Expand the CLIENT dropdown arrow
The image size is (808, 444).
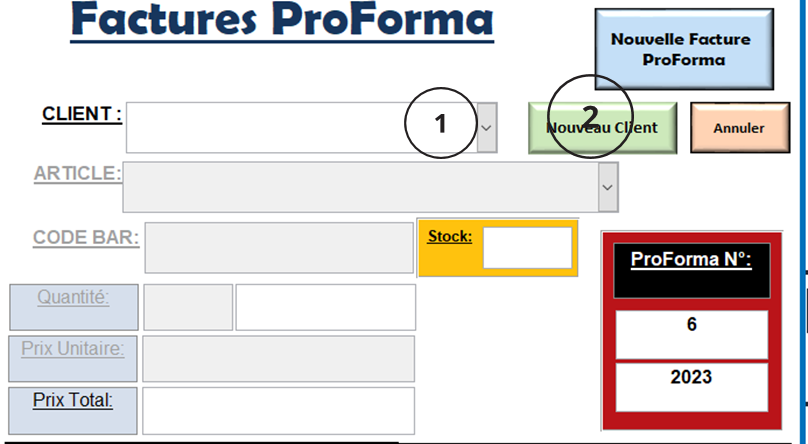click(x=486, y=128)
